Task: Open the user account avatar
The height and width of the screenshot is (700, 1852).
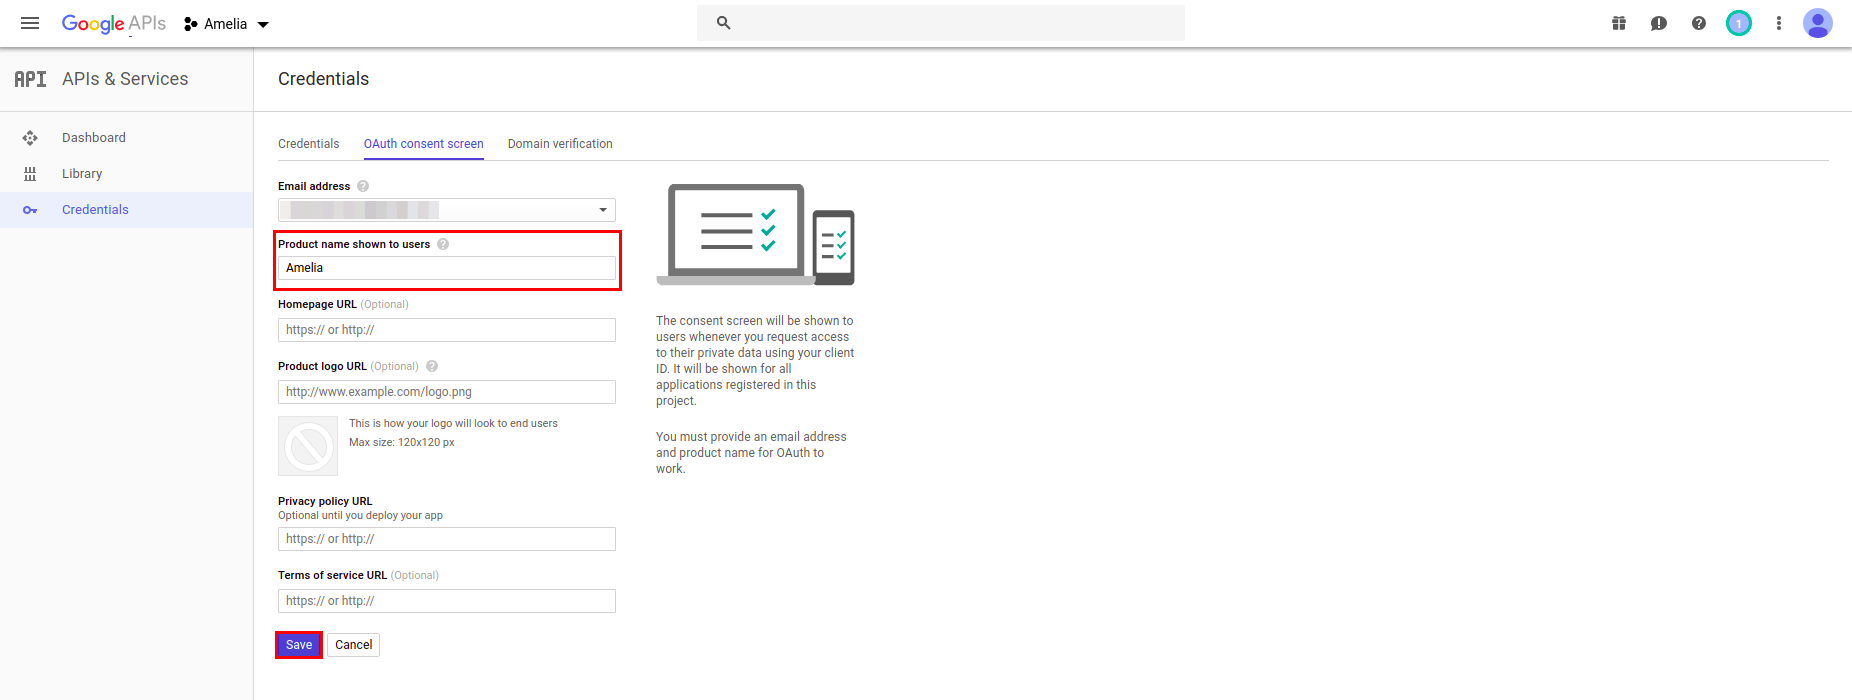Action: (1818, 23)
